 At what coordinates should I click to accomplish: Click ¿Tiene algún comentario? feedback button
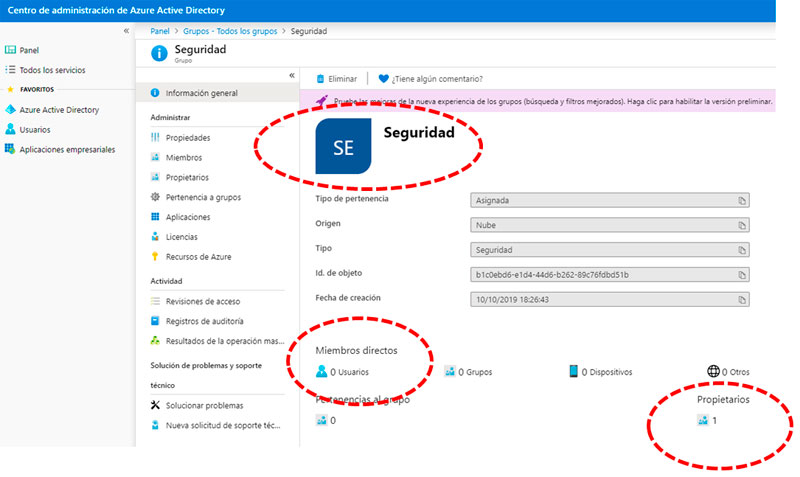(431, 79)
